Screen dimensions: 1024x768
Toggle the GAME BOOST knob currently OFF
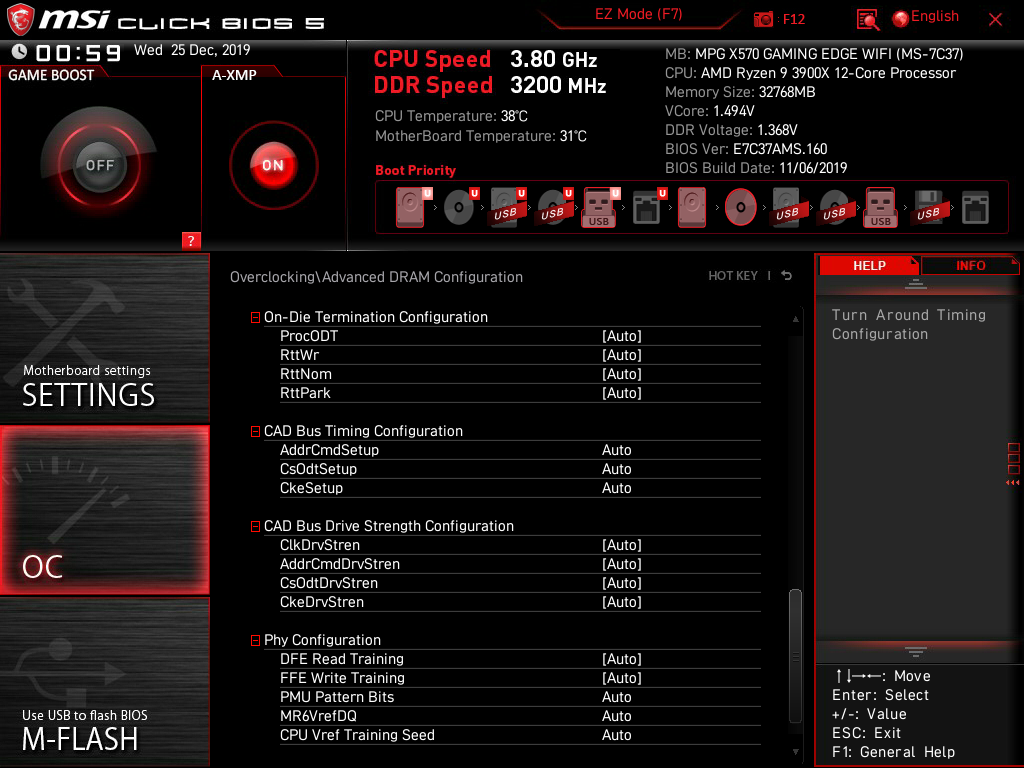tap(99, 165)
